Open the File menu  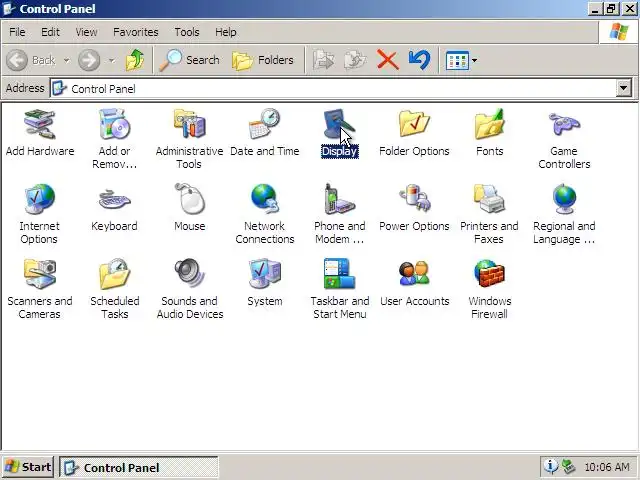(17, 32)
